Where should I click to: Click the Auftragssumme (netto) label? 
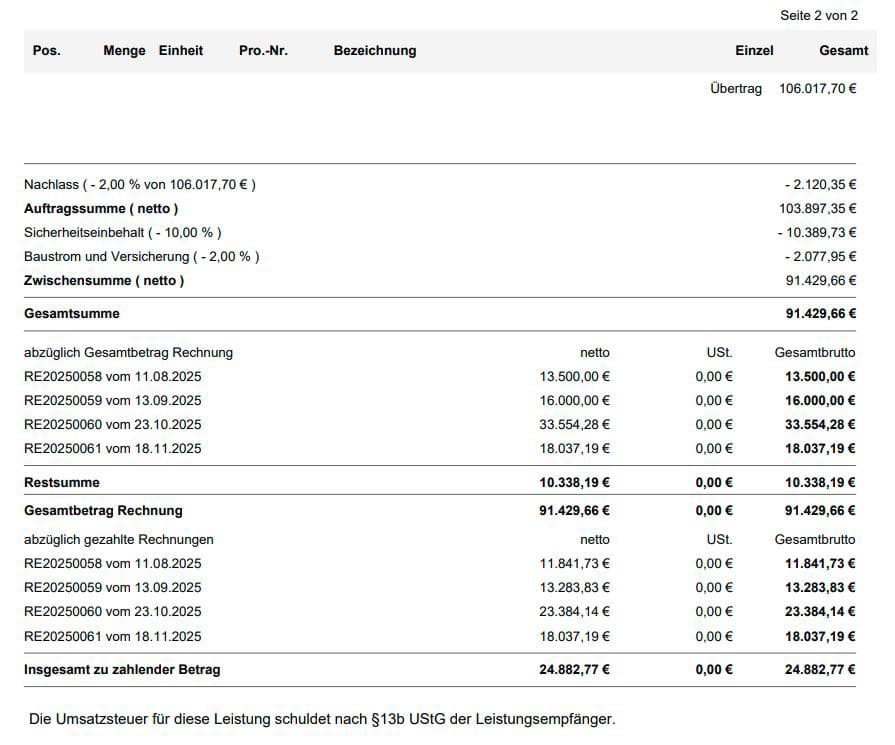coord(101,209)
